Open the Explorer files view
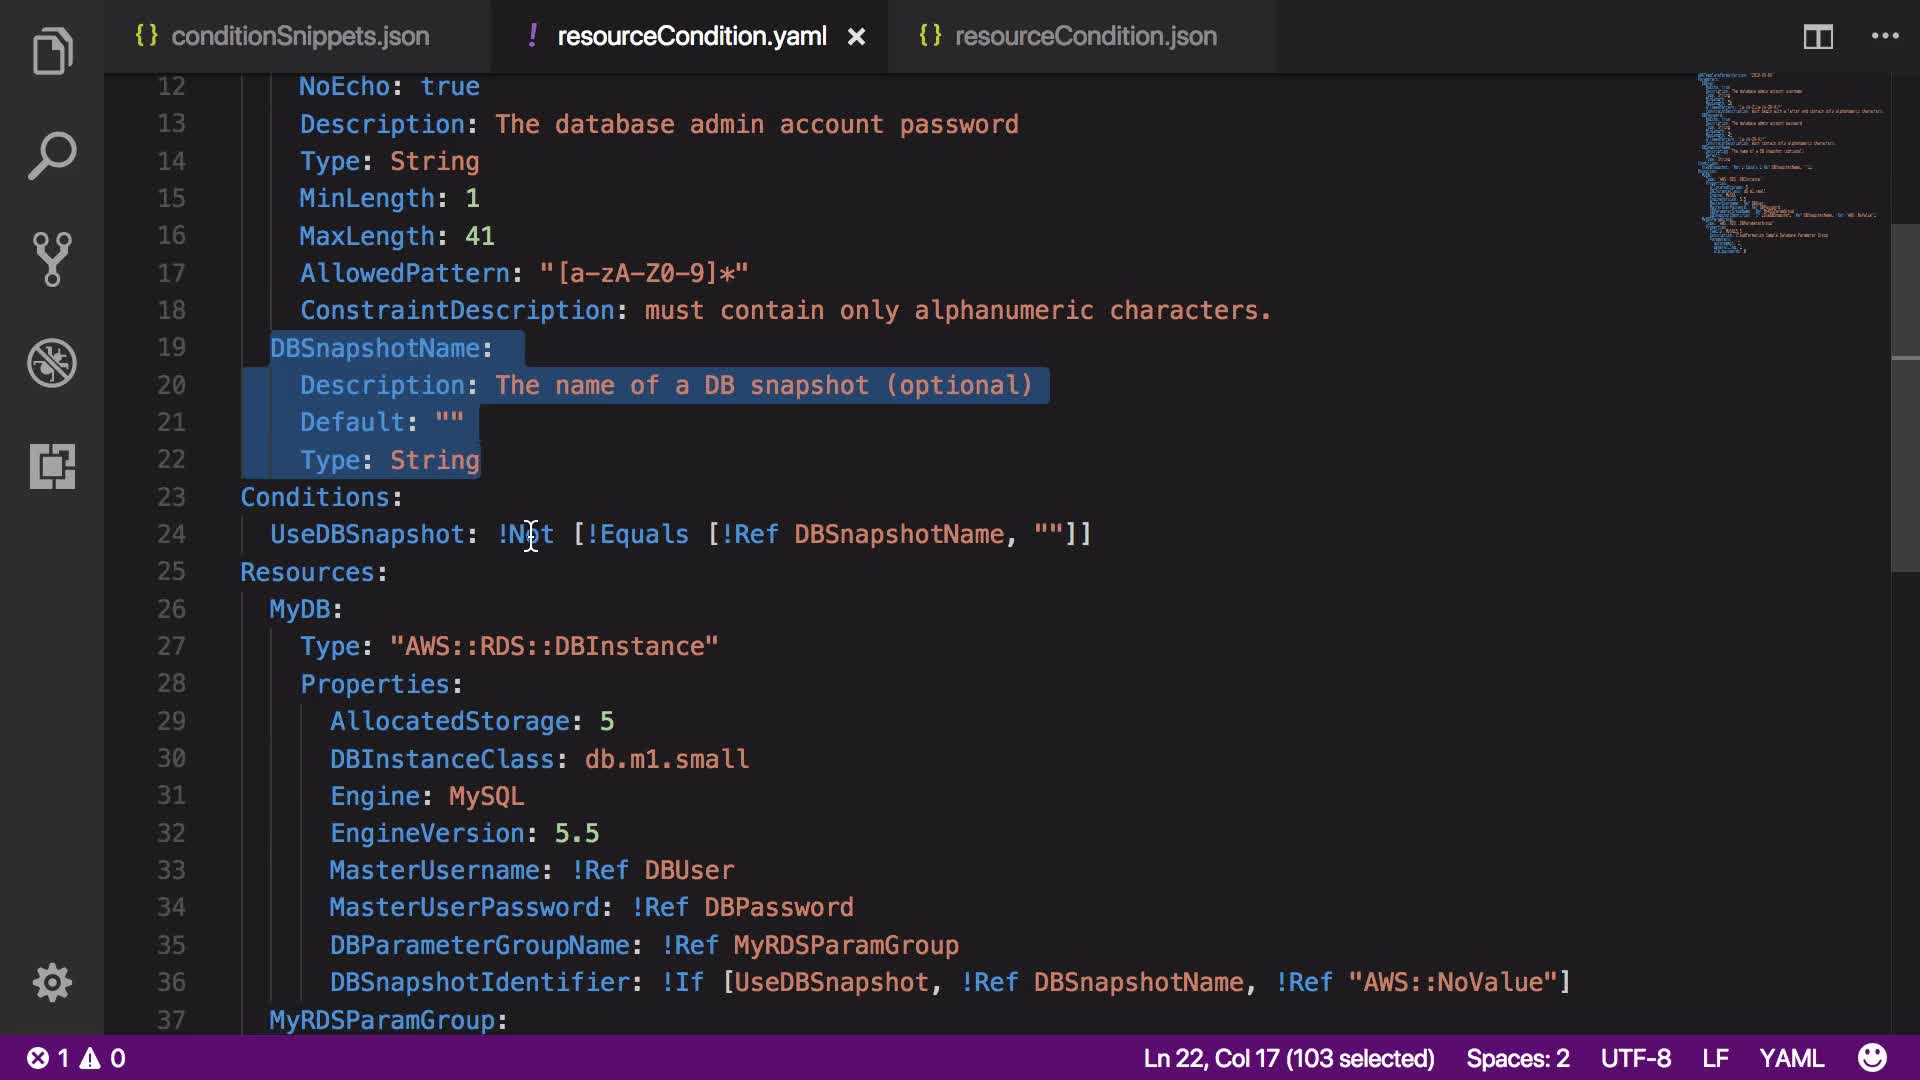This screenshot has width=1920, height=1080. pos(52,52)
